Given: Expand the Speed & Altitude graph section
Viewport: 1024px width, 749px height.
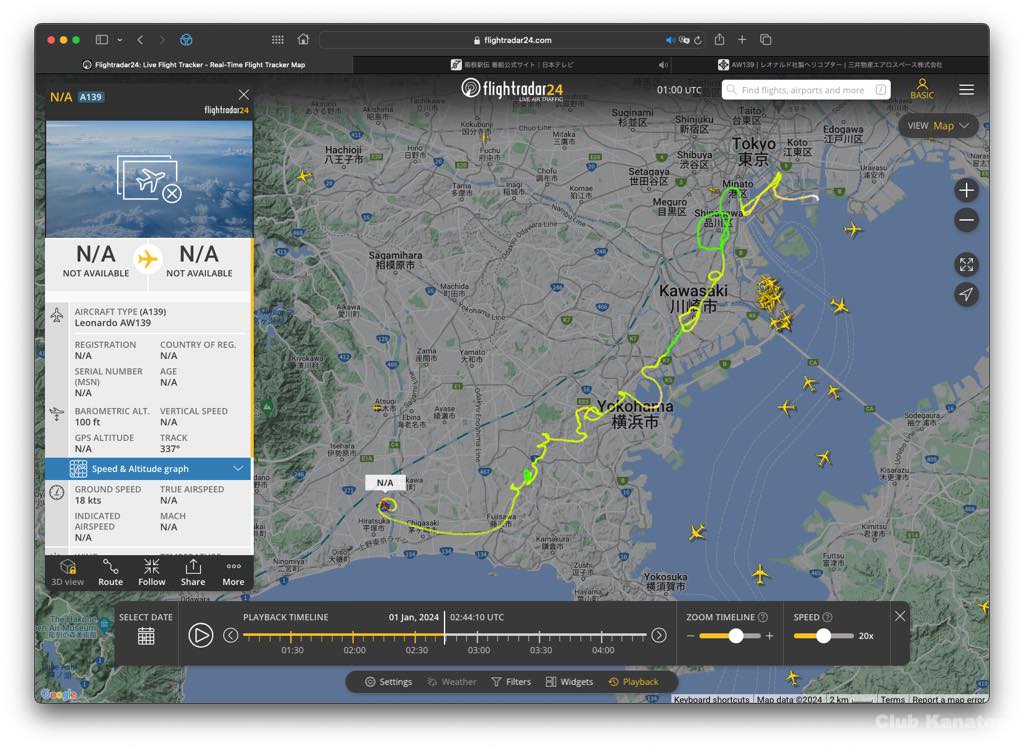Looking at the screenshot, I should (148, 469).
